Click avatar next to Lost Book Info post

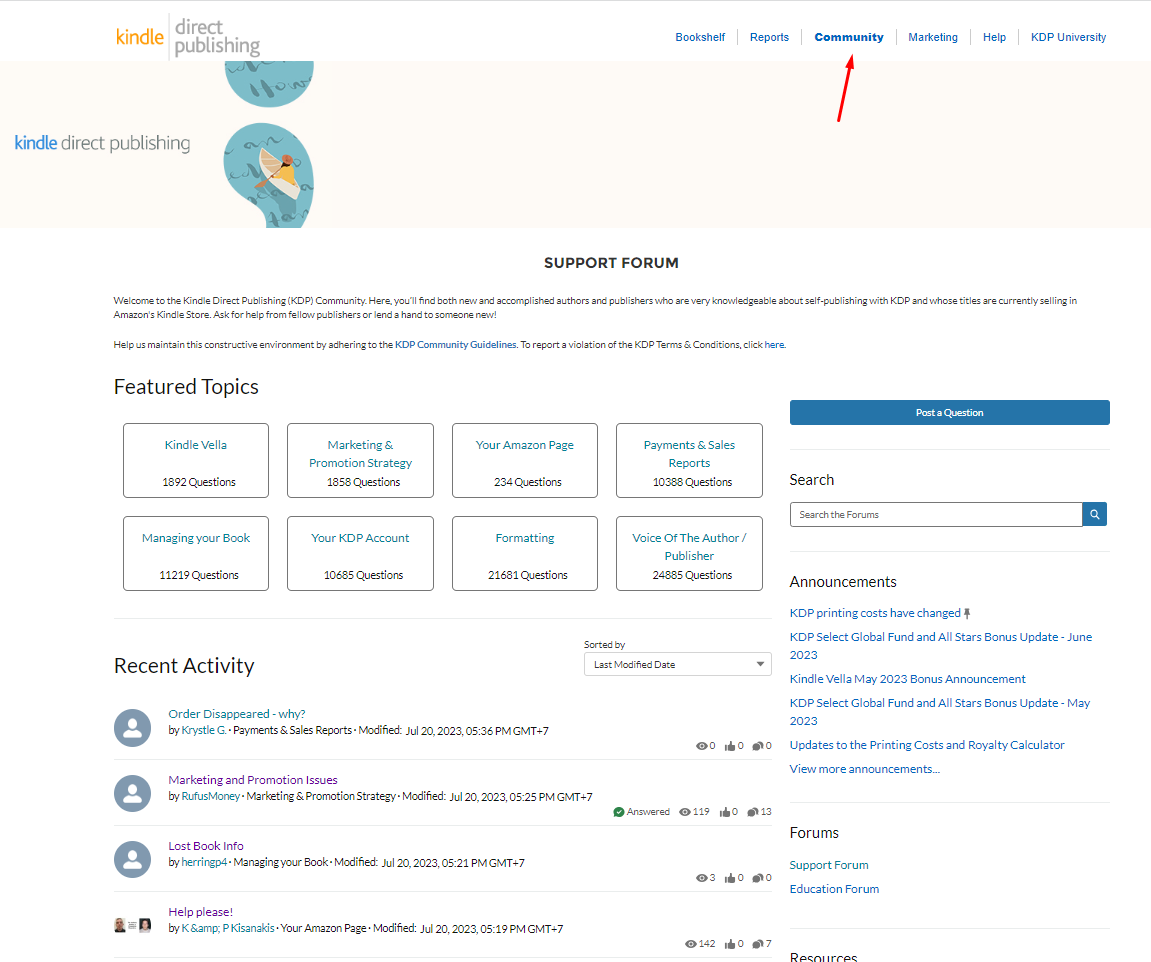click(133, 860)
